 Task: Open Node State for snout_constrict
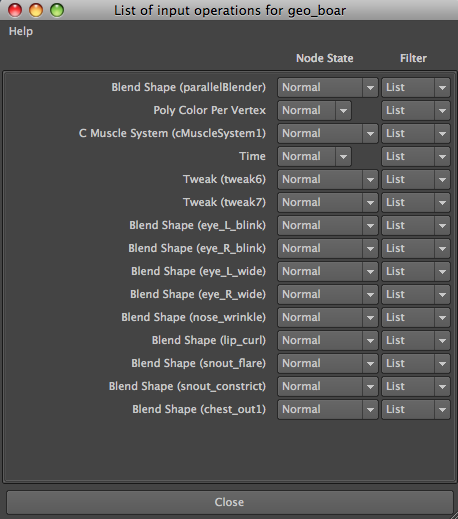(328, 386)
